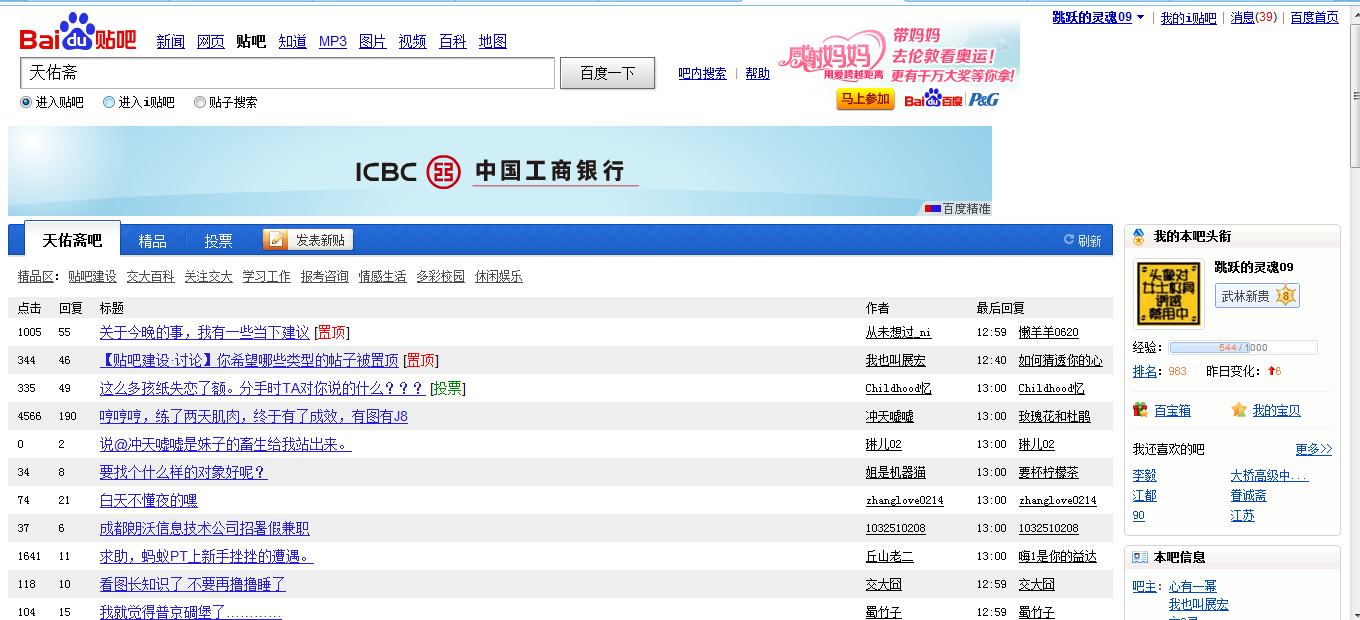Open 帮助 link
Viewport: 1360px width, 620px height.
click(757, 73)
